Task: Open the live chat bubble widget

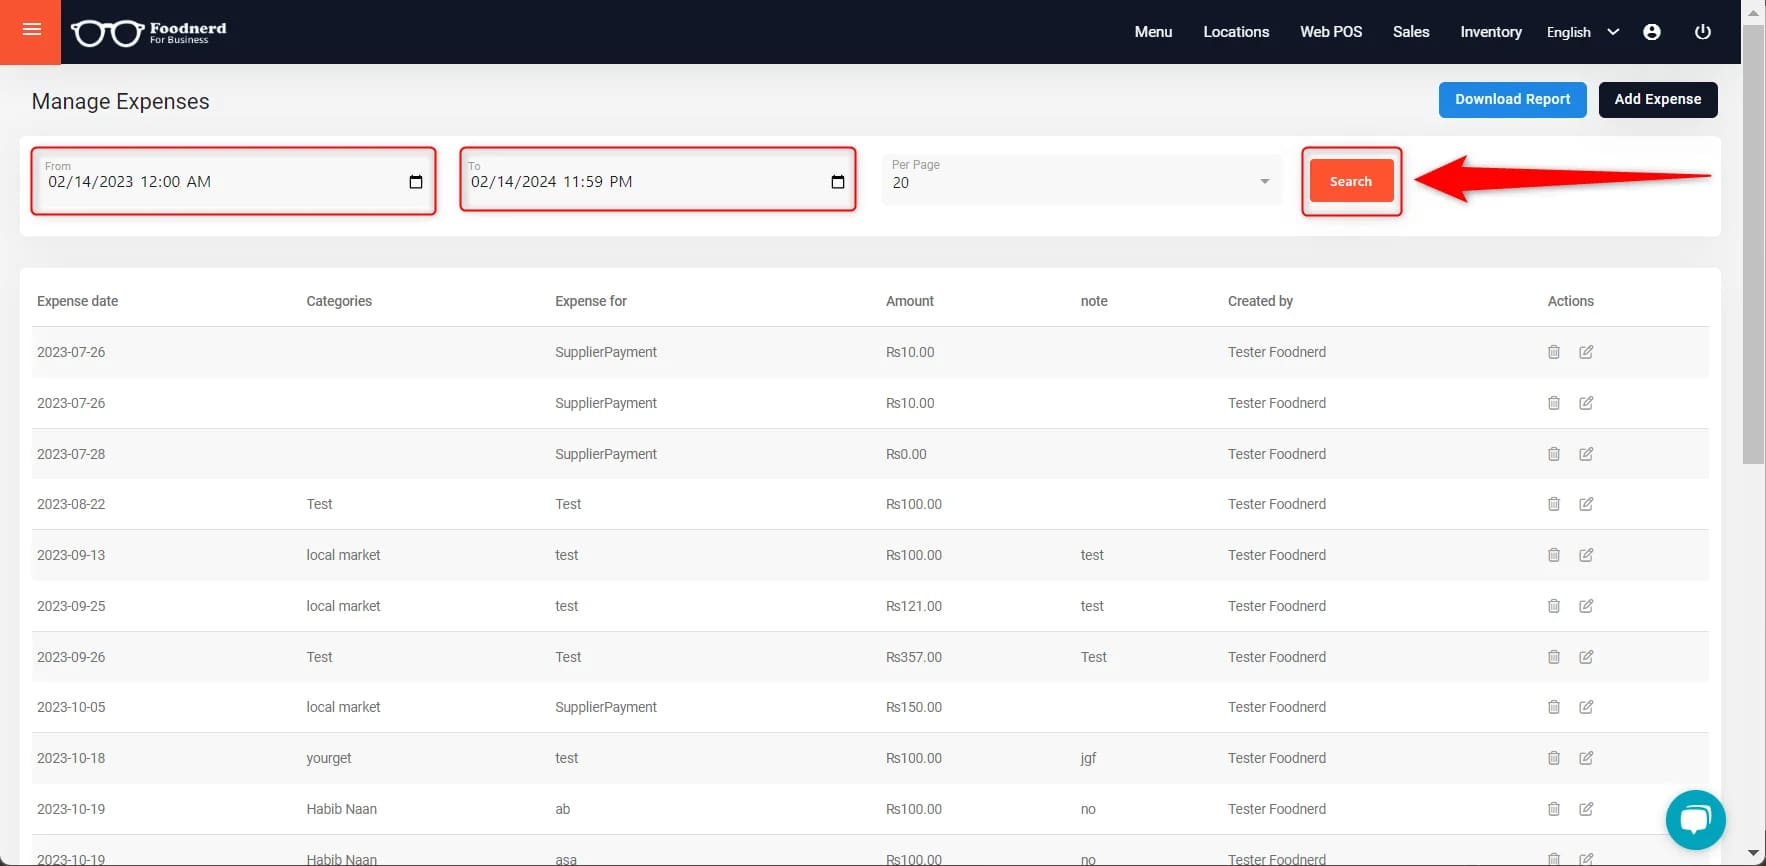Action: click(1695, 820)
